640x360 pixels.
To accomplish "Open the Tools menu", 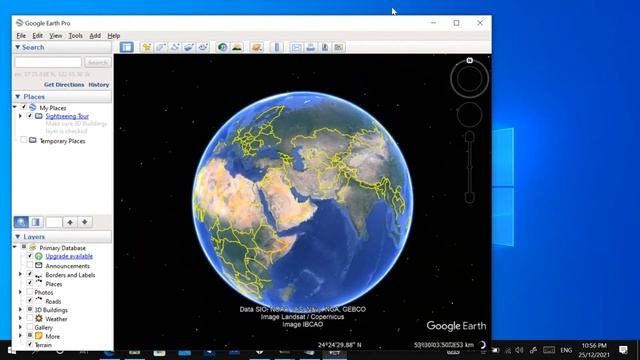I will point(76,36).
